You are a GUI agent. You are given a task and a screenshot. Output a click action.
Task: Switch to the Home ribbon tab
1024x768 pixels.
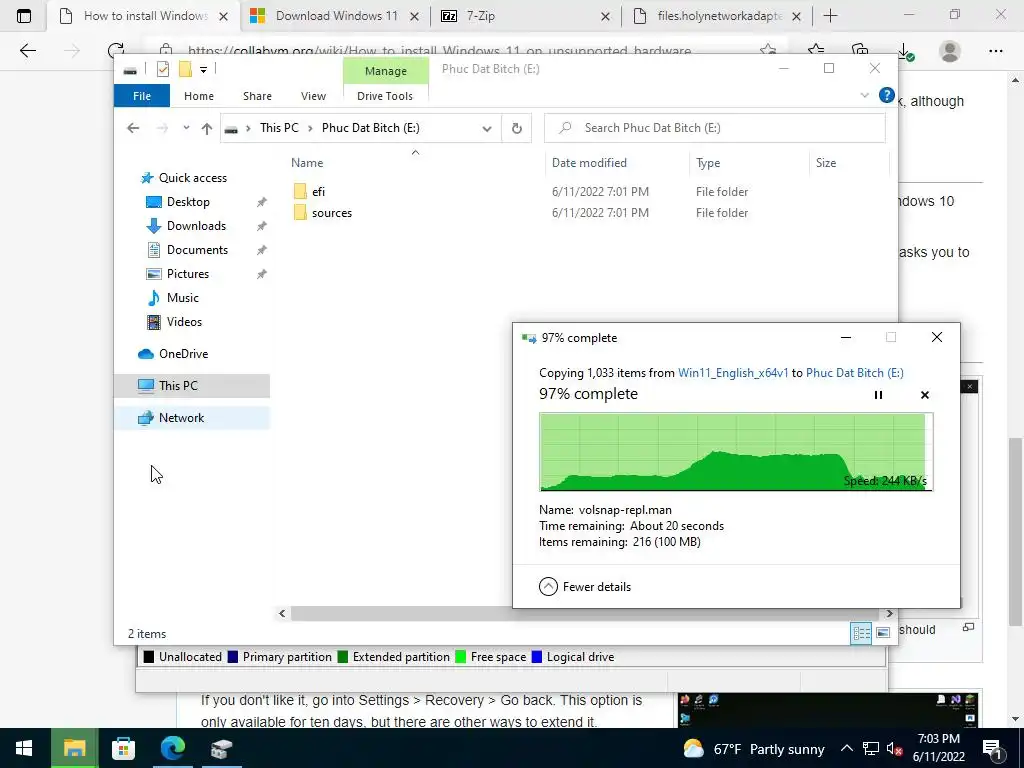(x=199, y=96)
